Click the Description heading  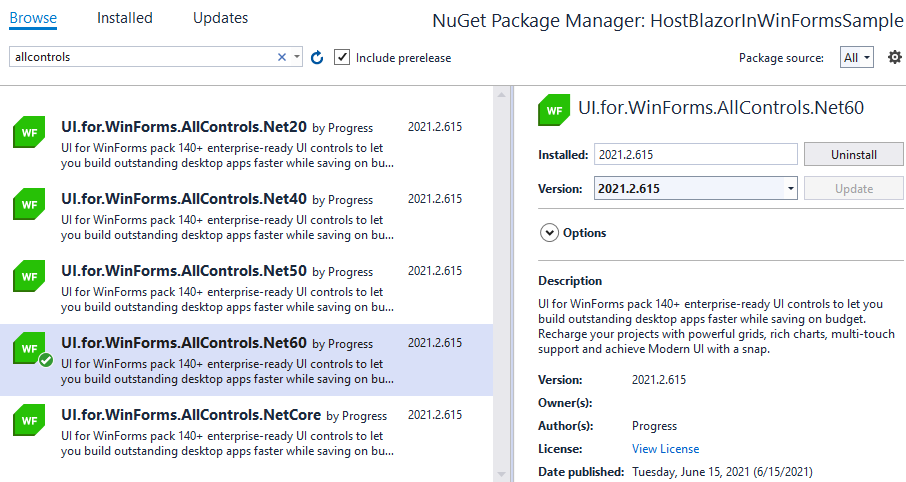tap(570, 281)
